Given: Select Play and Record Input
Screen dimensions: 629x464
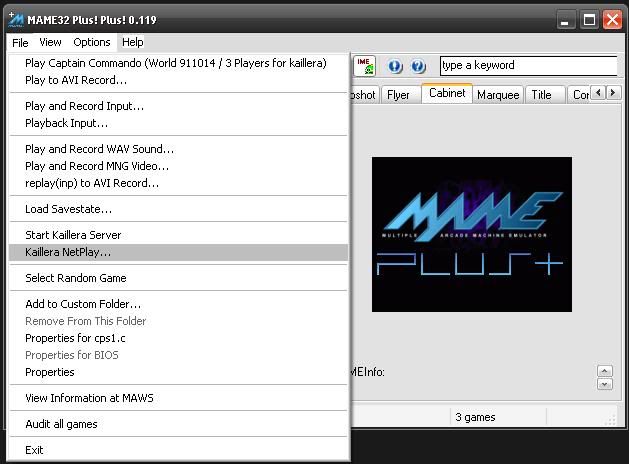Looking at the screenshot, I should point(179,106).
